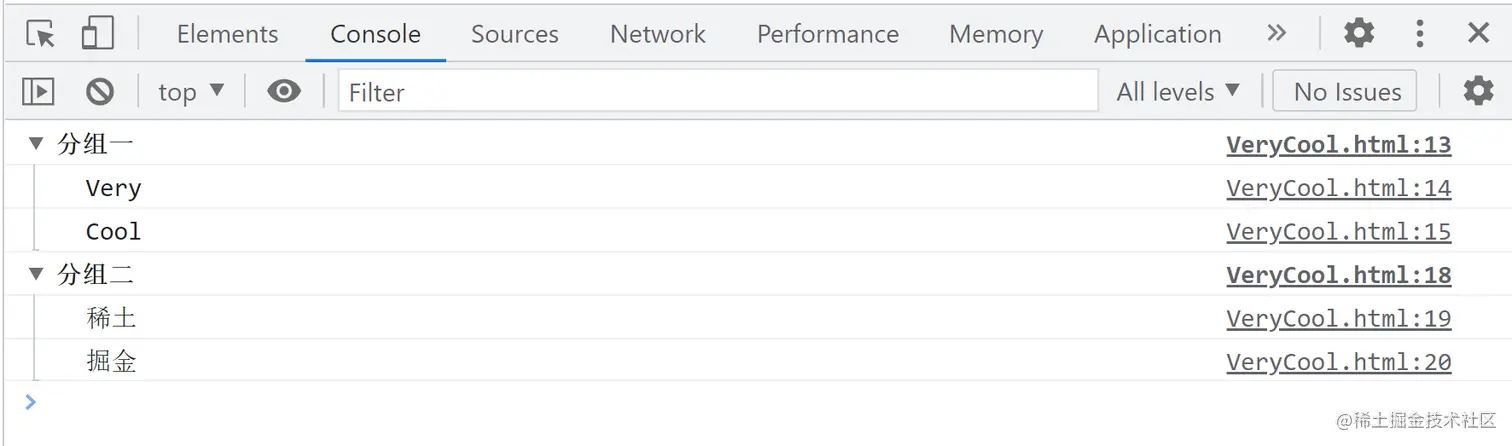This screenshot has width=1512, height=446.
Task: Show the console sidebar panel icon
Action: pos(38,92)
